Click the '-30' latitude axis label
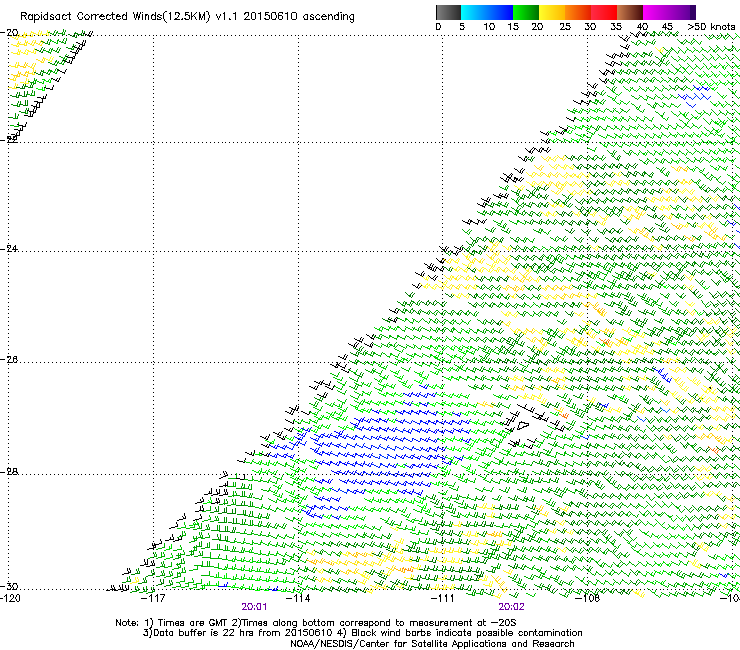Image resolution: width=740 pixels, height=650 pixels. 9,586
